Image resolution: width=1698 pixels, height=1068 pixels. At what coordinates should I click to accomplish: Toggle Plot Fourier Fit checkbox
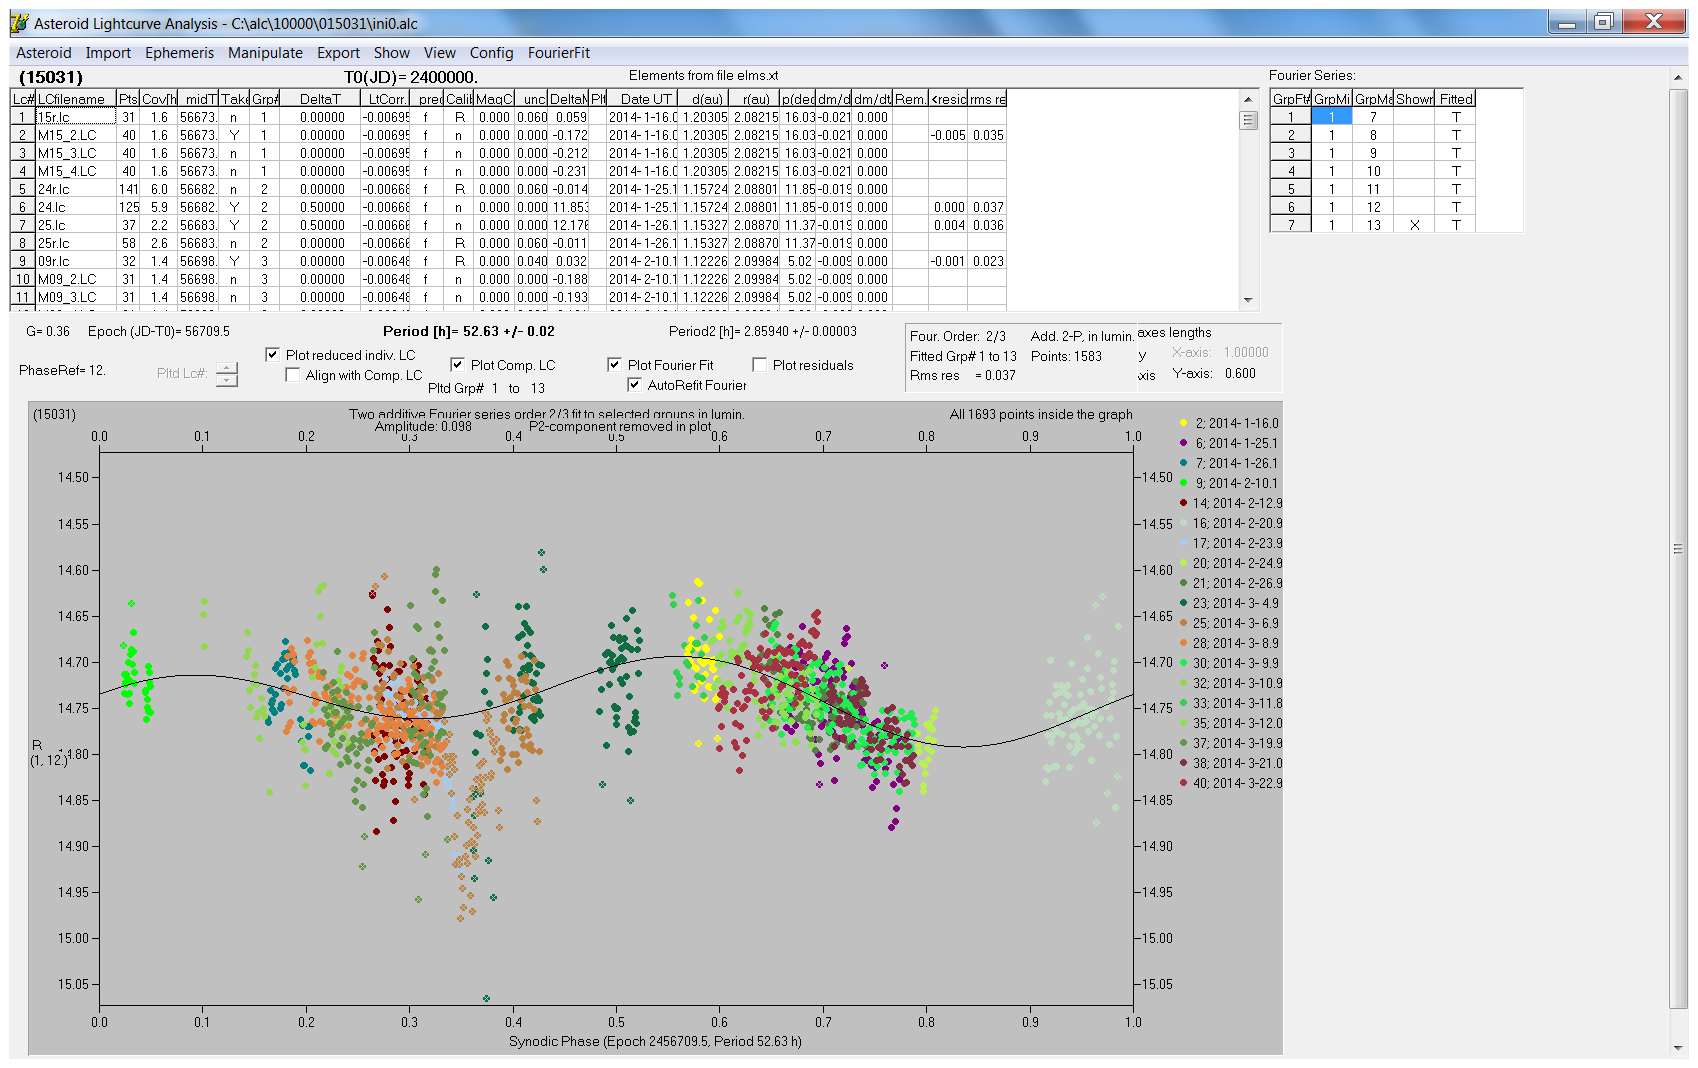[614, 365]
